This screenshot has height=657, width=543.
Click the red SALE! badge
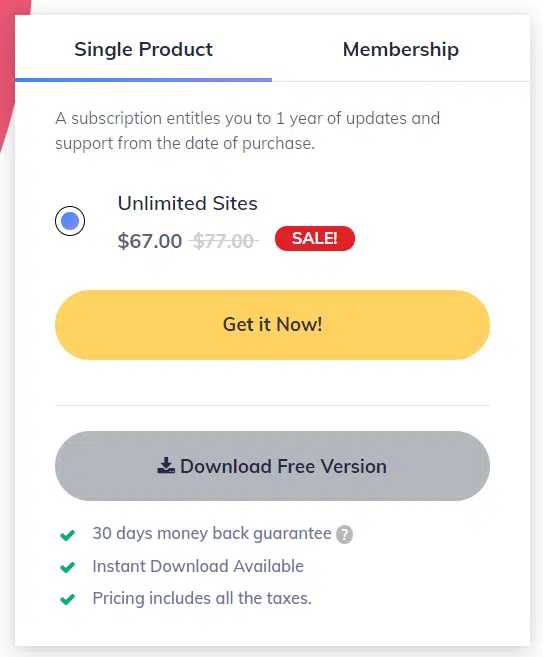pyautogui.click(x=315, y=238)
